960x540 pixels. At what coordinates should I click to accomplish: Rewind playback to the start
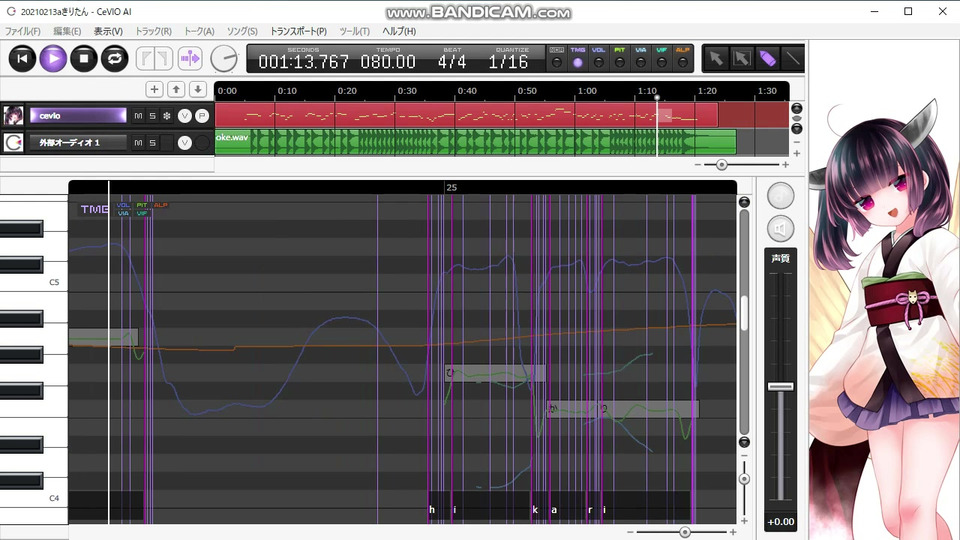pos(22,59)
